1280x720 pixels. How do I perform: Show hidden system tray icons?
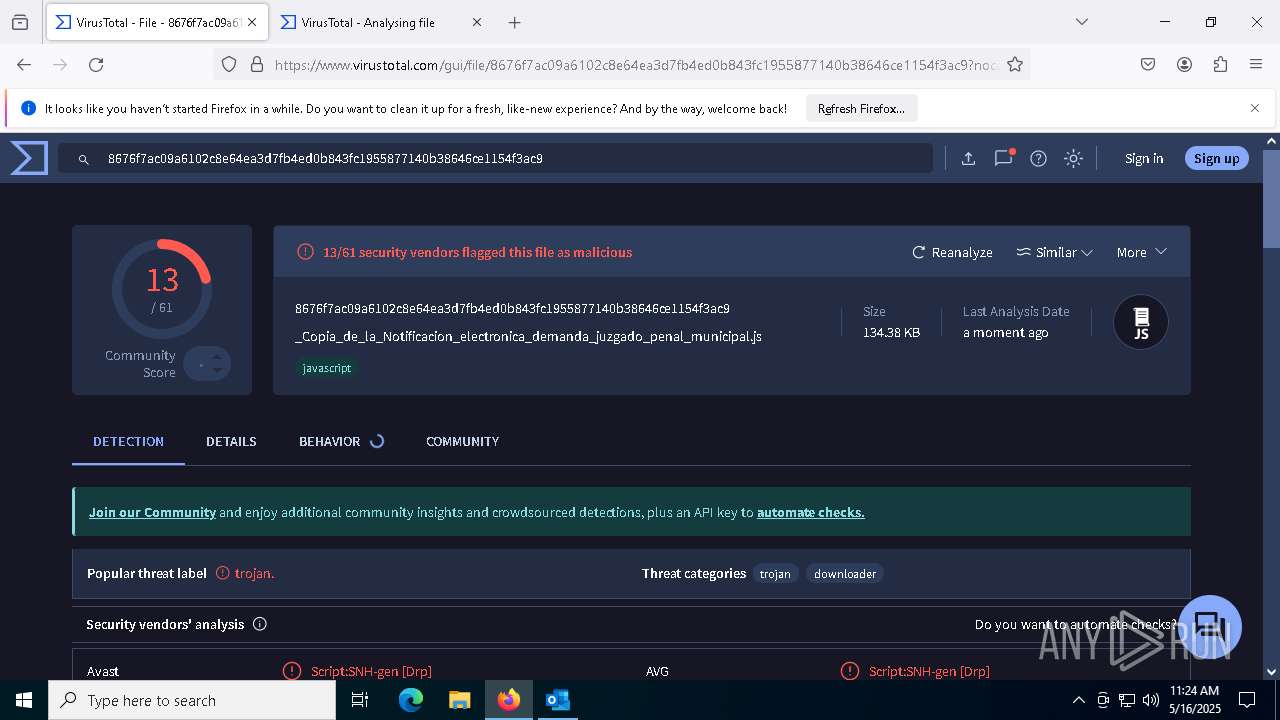click(x=1078, y=700)
